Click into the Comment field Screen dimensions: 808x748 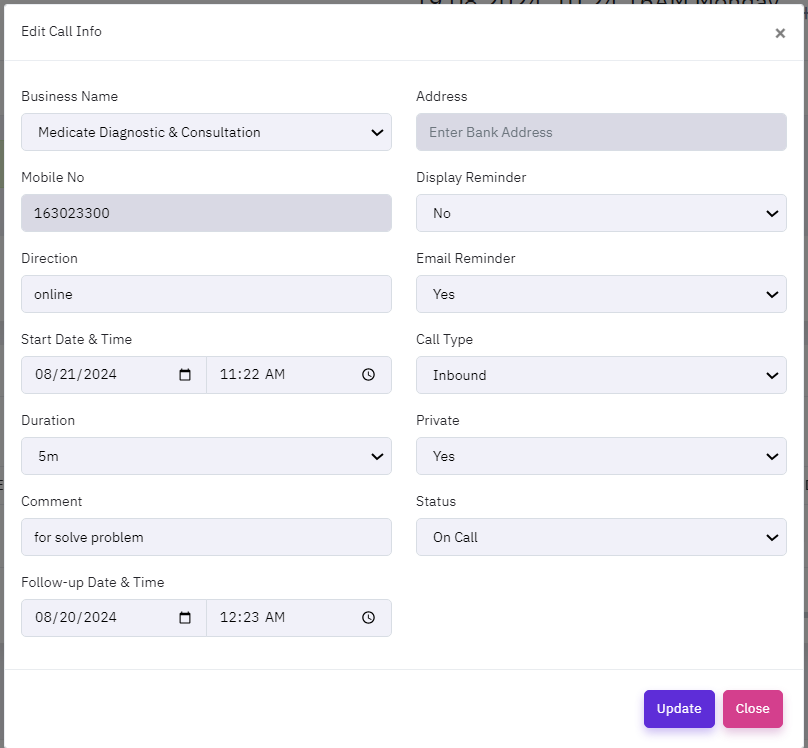(x=206, y=537)
